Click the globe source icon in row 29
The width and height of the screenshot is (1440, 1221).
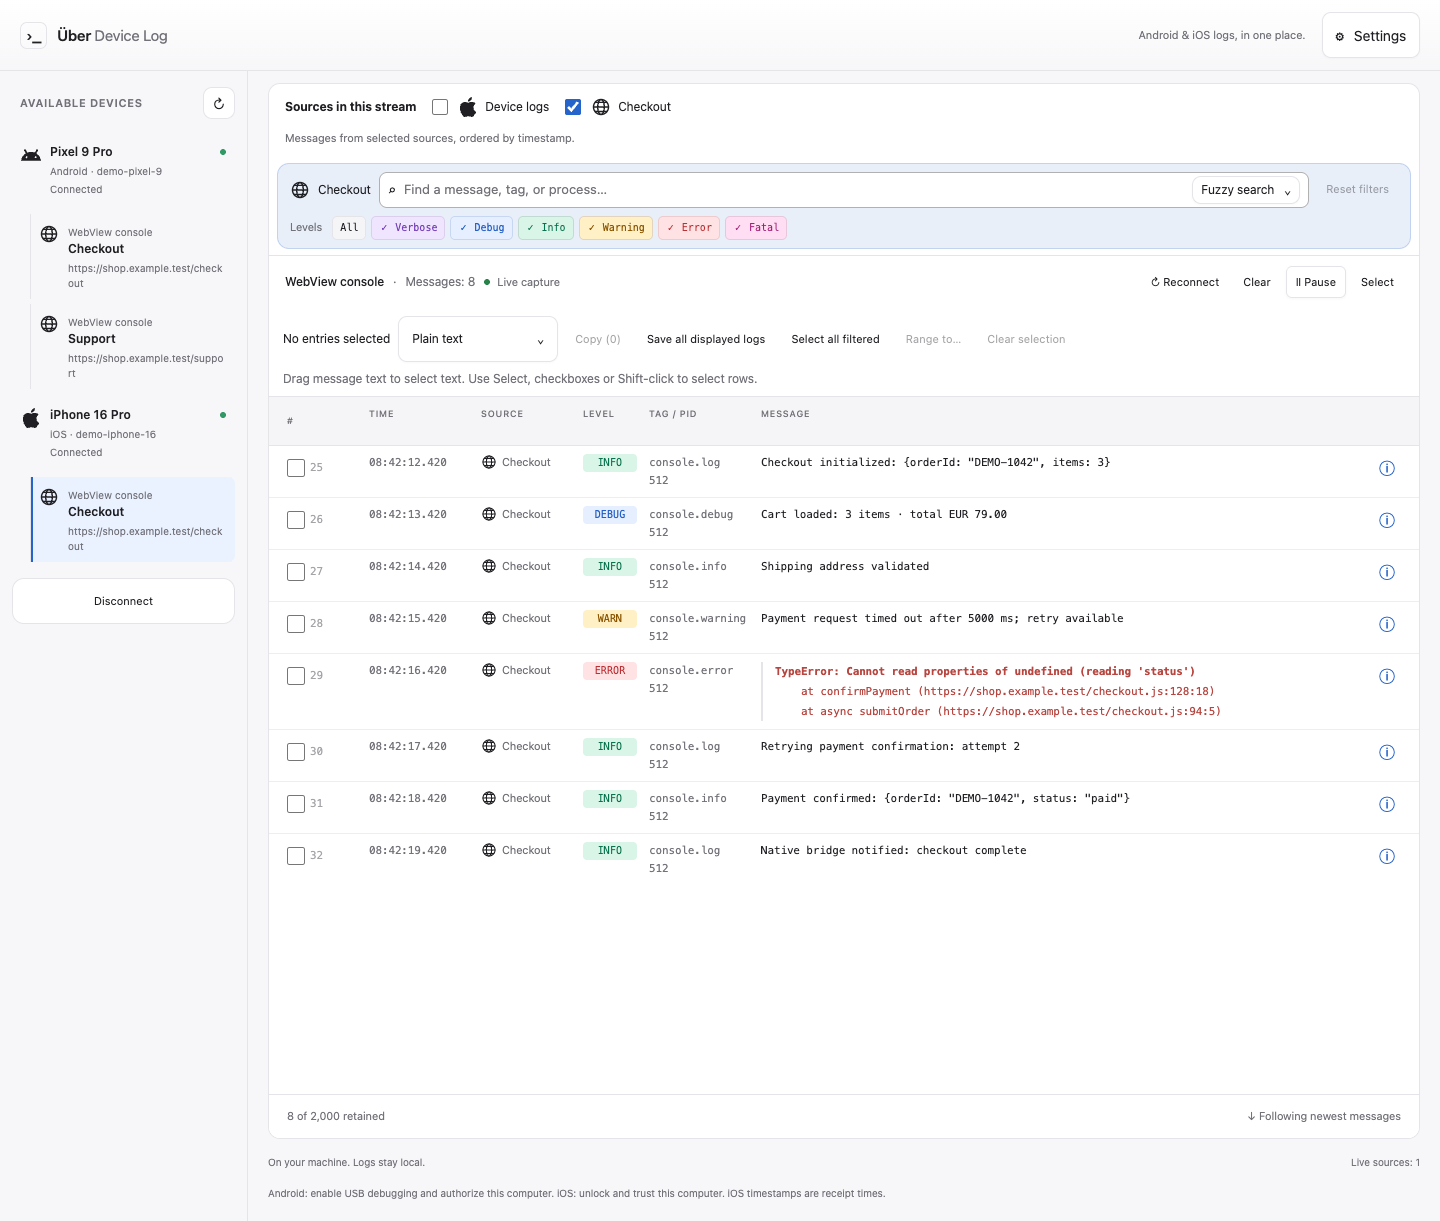[489, 670]
